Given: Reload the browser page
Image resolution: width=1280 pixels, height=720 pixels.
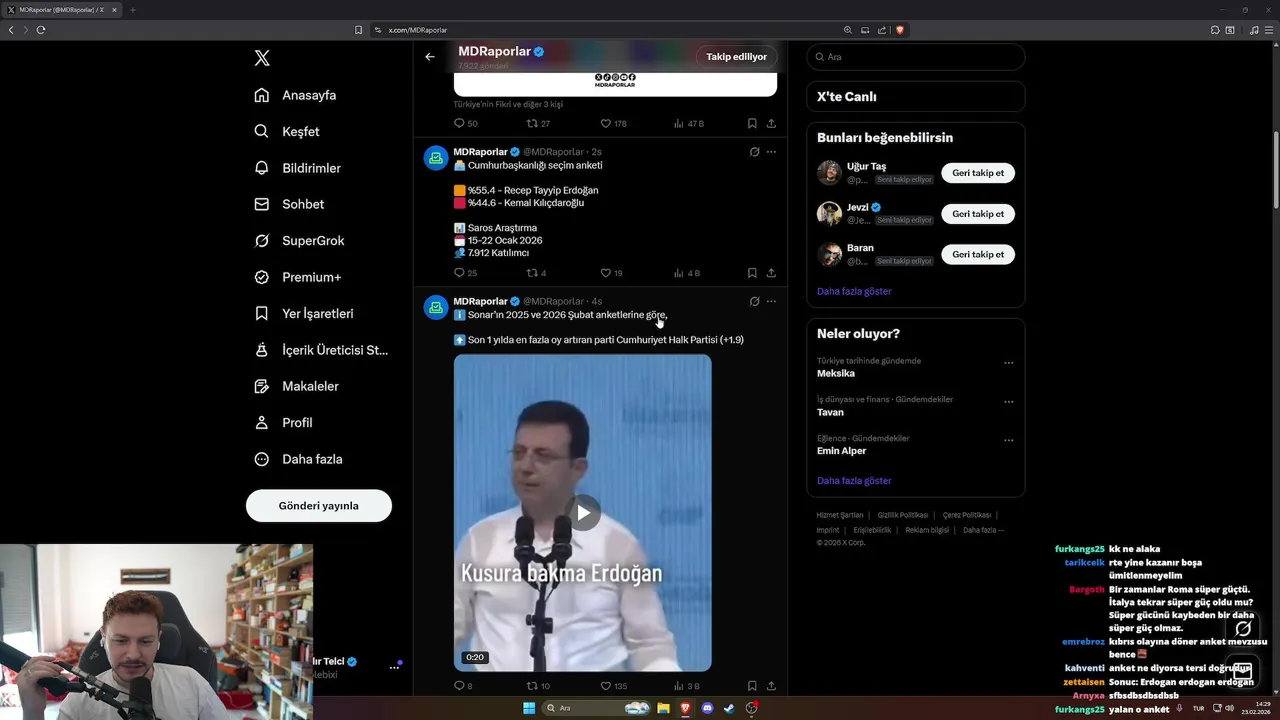Looking at the screenshot, I should click(x=41, y=30).
